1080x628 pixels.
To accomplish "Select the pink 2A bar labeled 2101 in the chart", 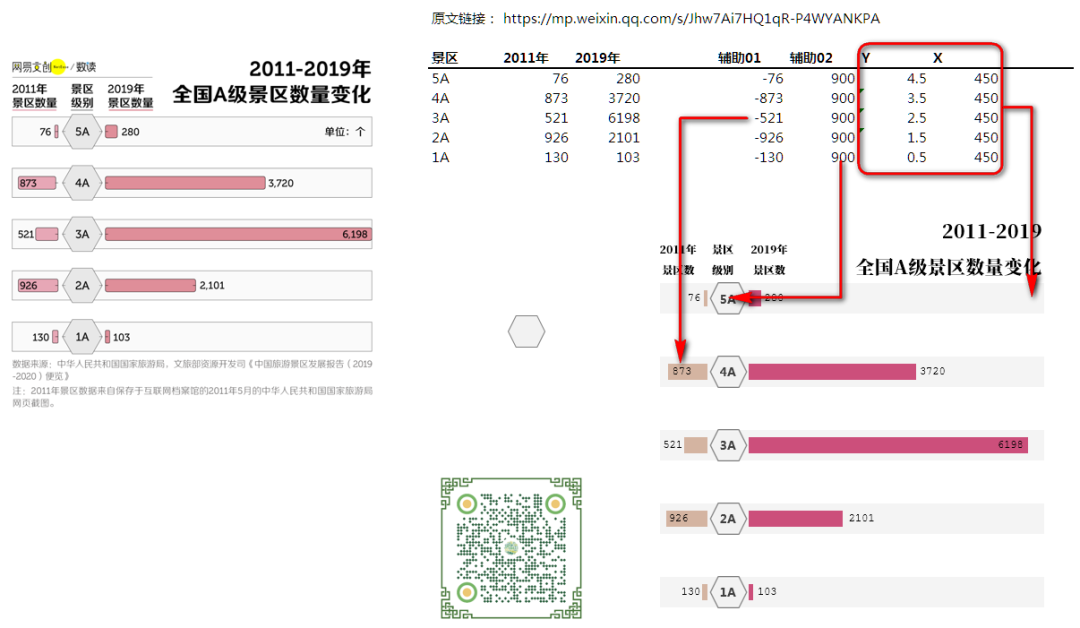I will click(x=796, y=519).
